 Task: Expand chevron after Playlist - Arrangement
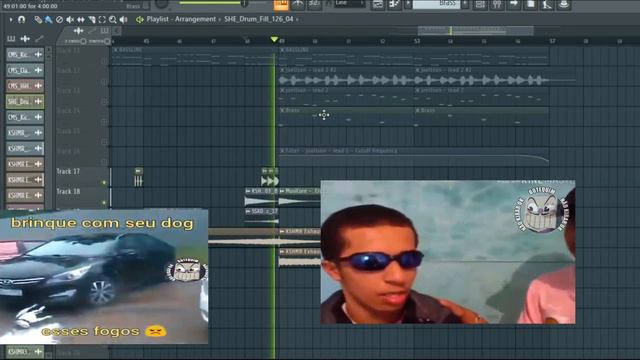point(220,19)
